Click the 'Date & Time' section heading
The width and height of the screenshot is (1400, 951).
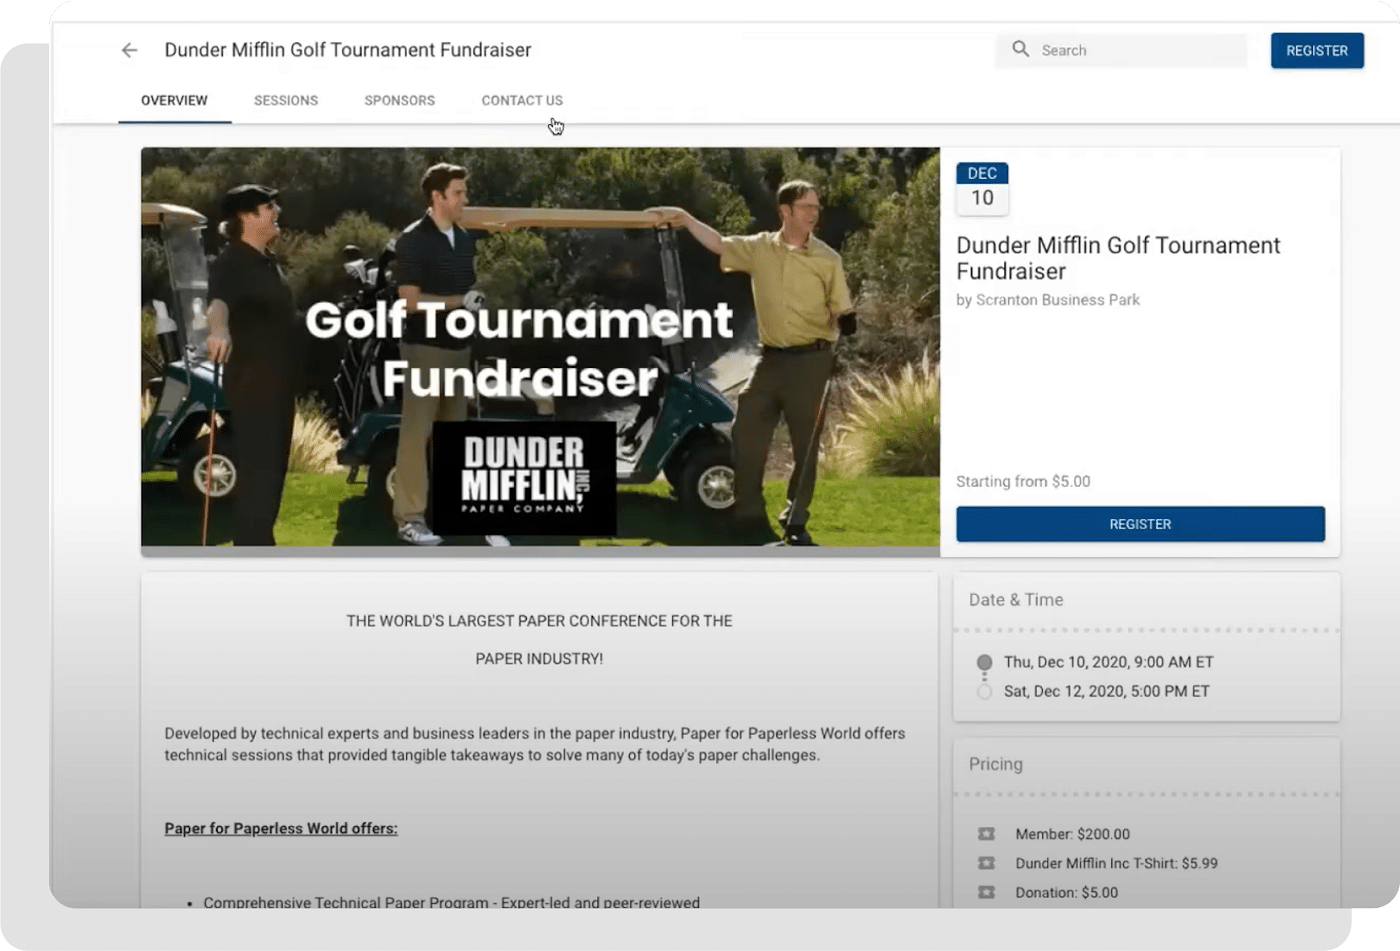[1016, 600]
